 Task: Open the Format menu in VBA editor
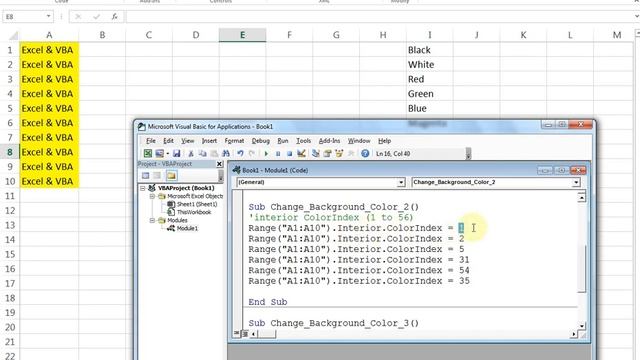pos(234,141)
